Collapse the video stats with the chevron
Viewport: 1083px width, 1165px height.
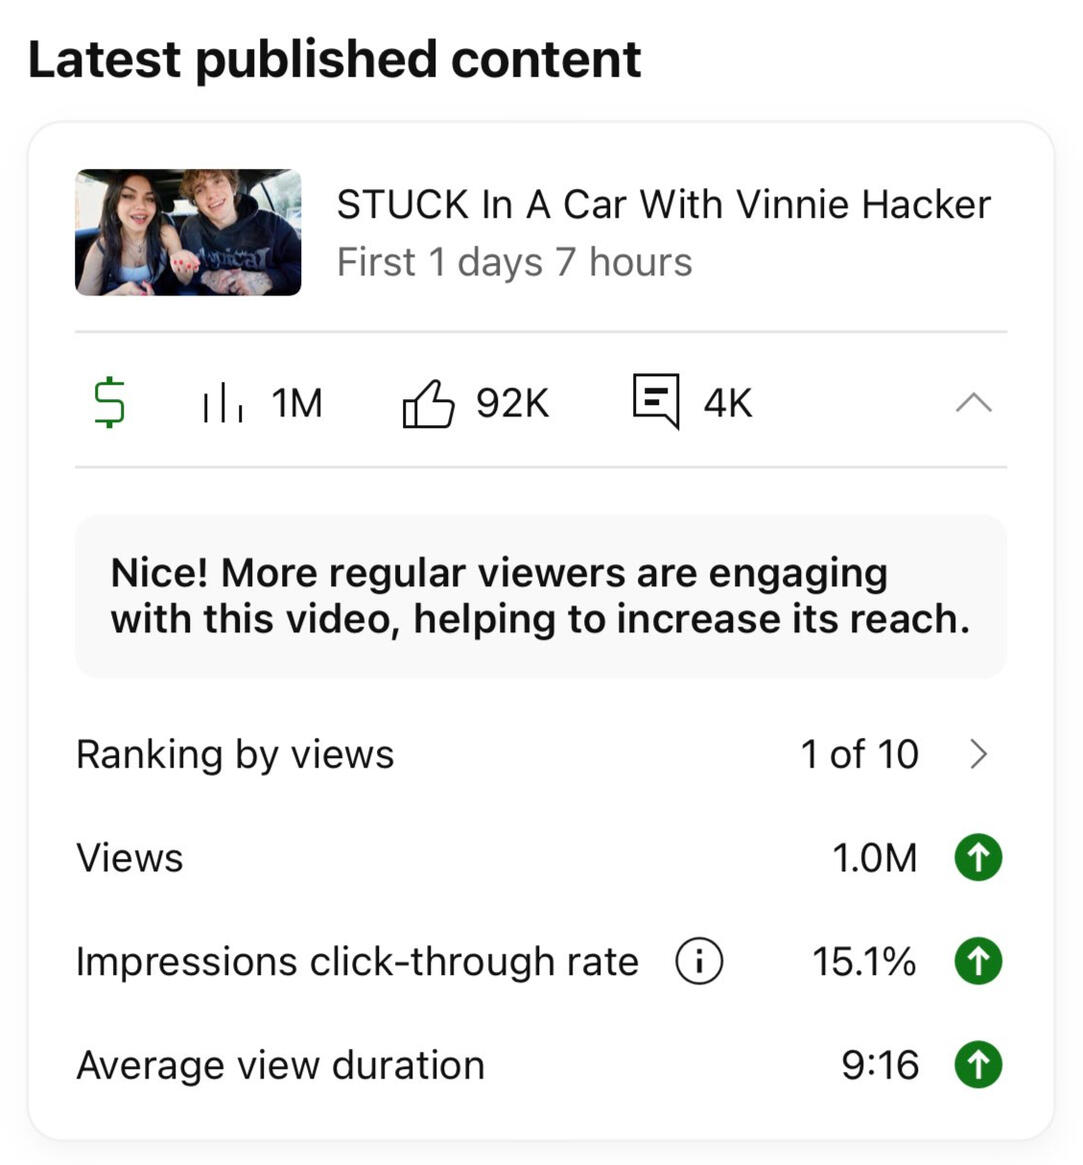click(x=973, y=403)
